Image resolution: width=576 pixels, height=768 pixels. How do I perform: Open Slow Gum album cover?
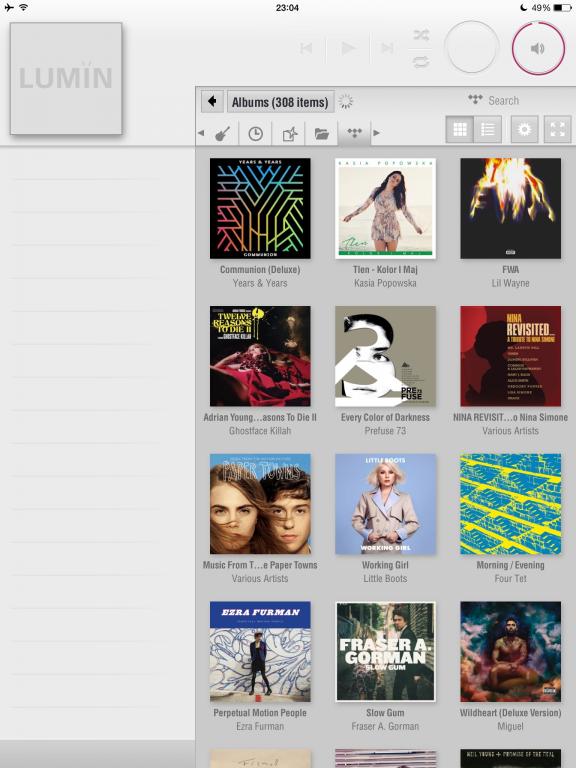[385, 652]
